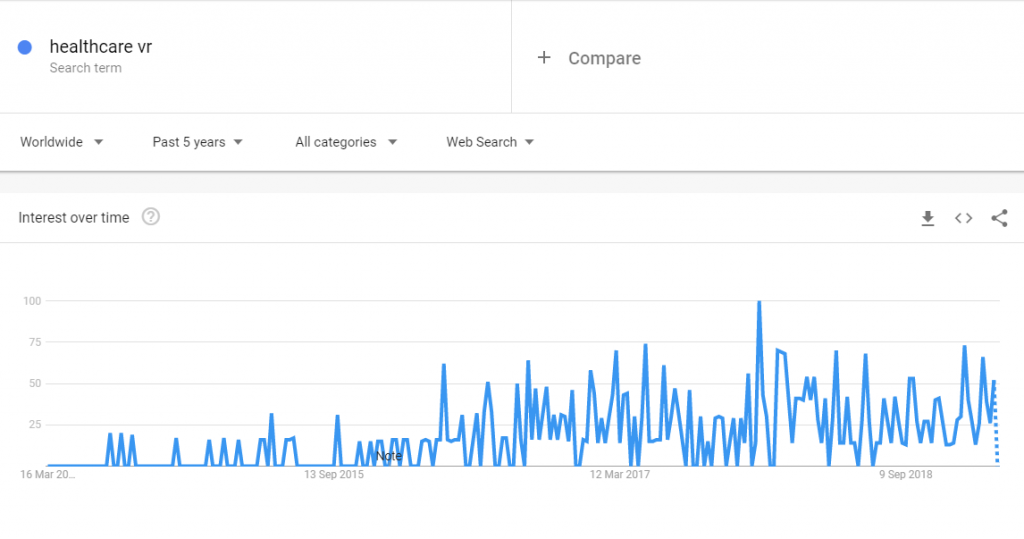Edit the healthcare vr search term

pyautogui.click(x=101, y=46)
